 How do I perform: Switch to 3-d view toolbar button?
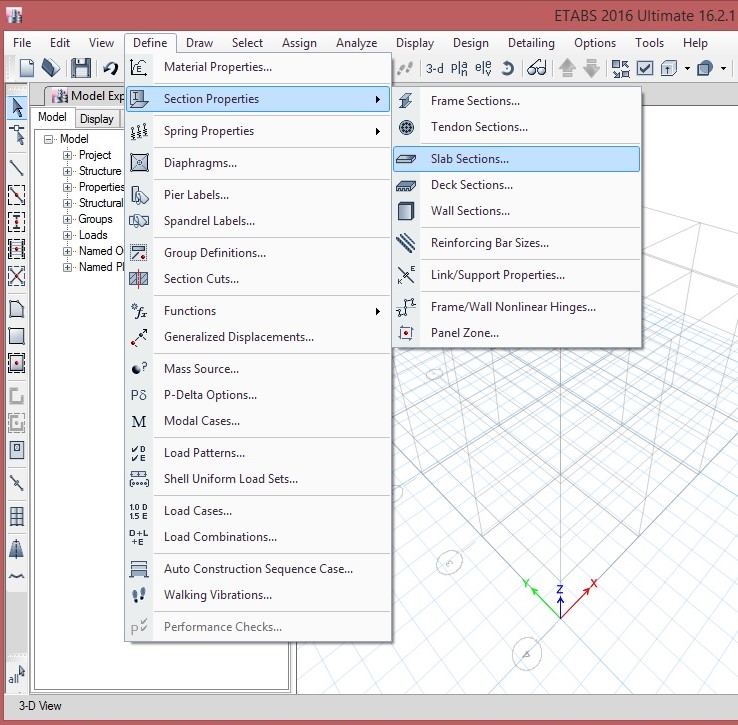pos(434,68)
